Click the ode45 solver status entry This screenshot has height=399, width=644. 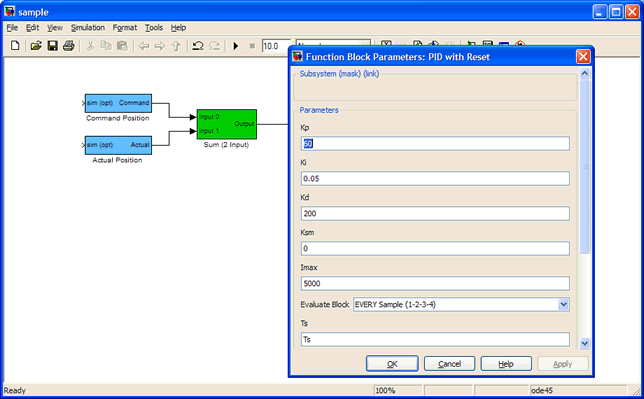(x=578, y=390)
